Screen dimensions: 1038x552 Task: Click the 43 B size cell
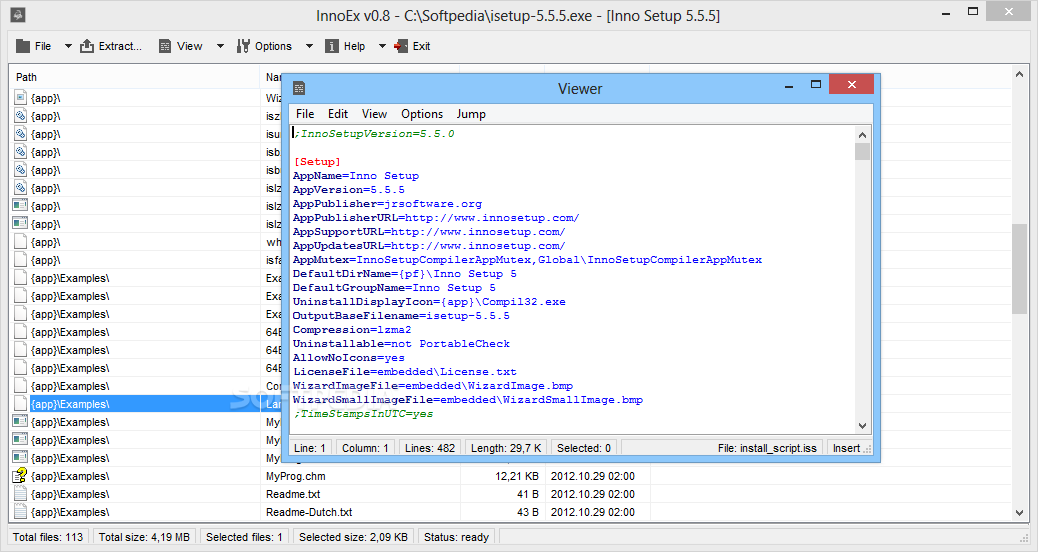(528, 512)
